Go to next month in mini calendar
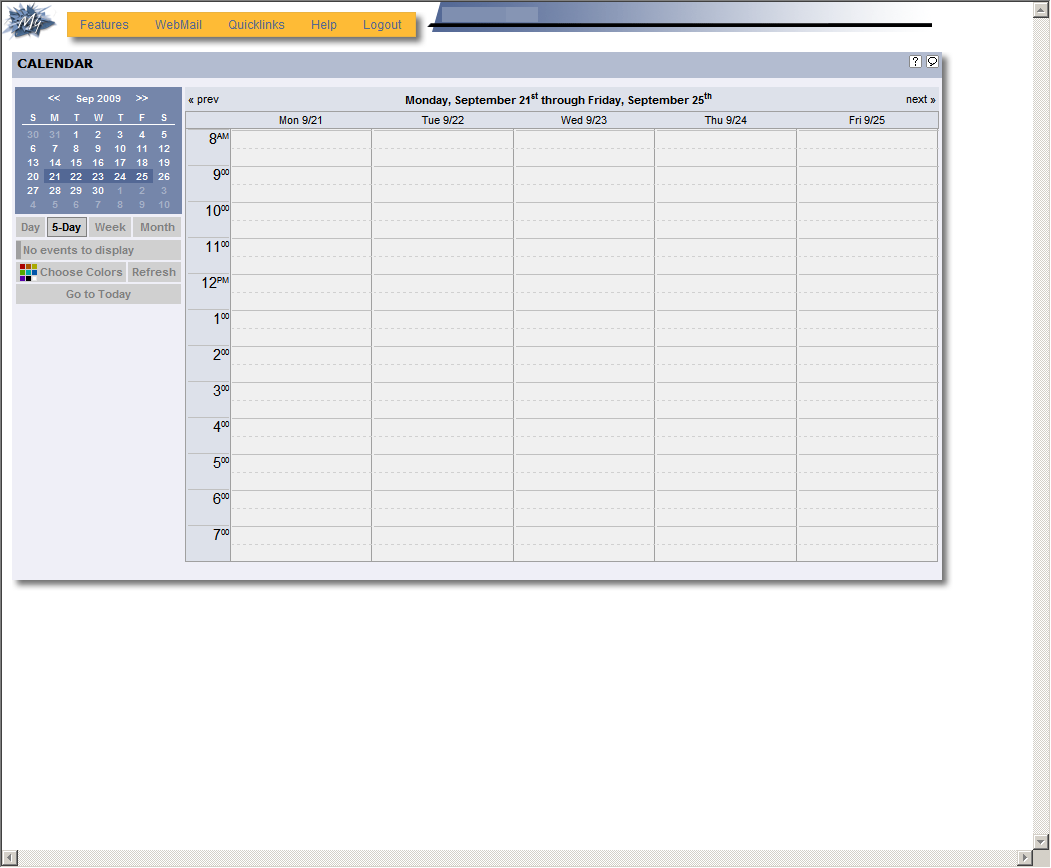Viewport: 1051px width, 868px height. point(142,98)
